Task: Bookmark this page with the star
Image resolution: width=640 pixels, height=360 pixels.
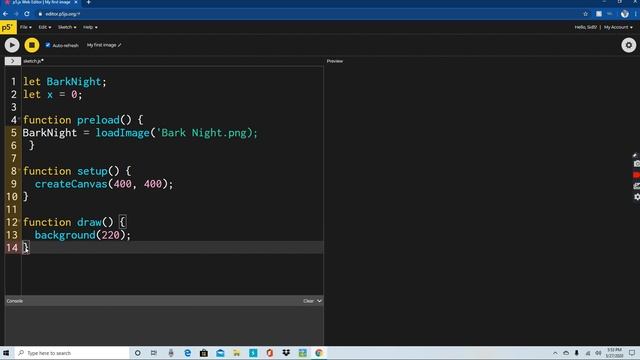Action: (x=585, y=14)
